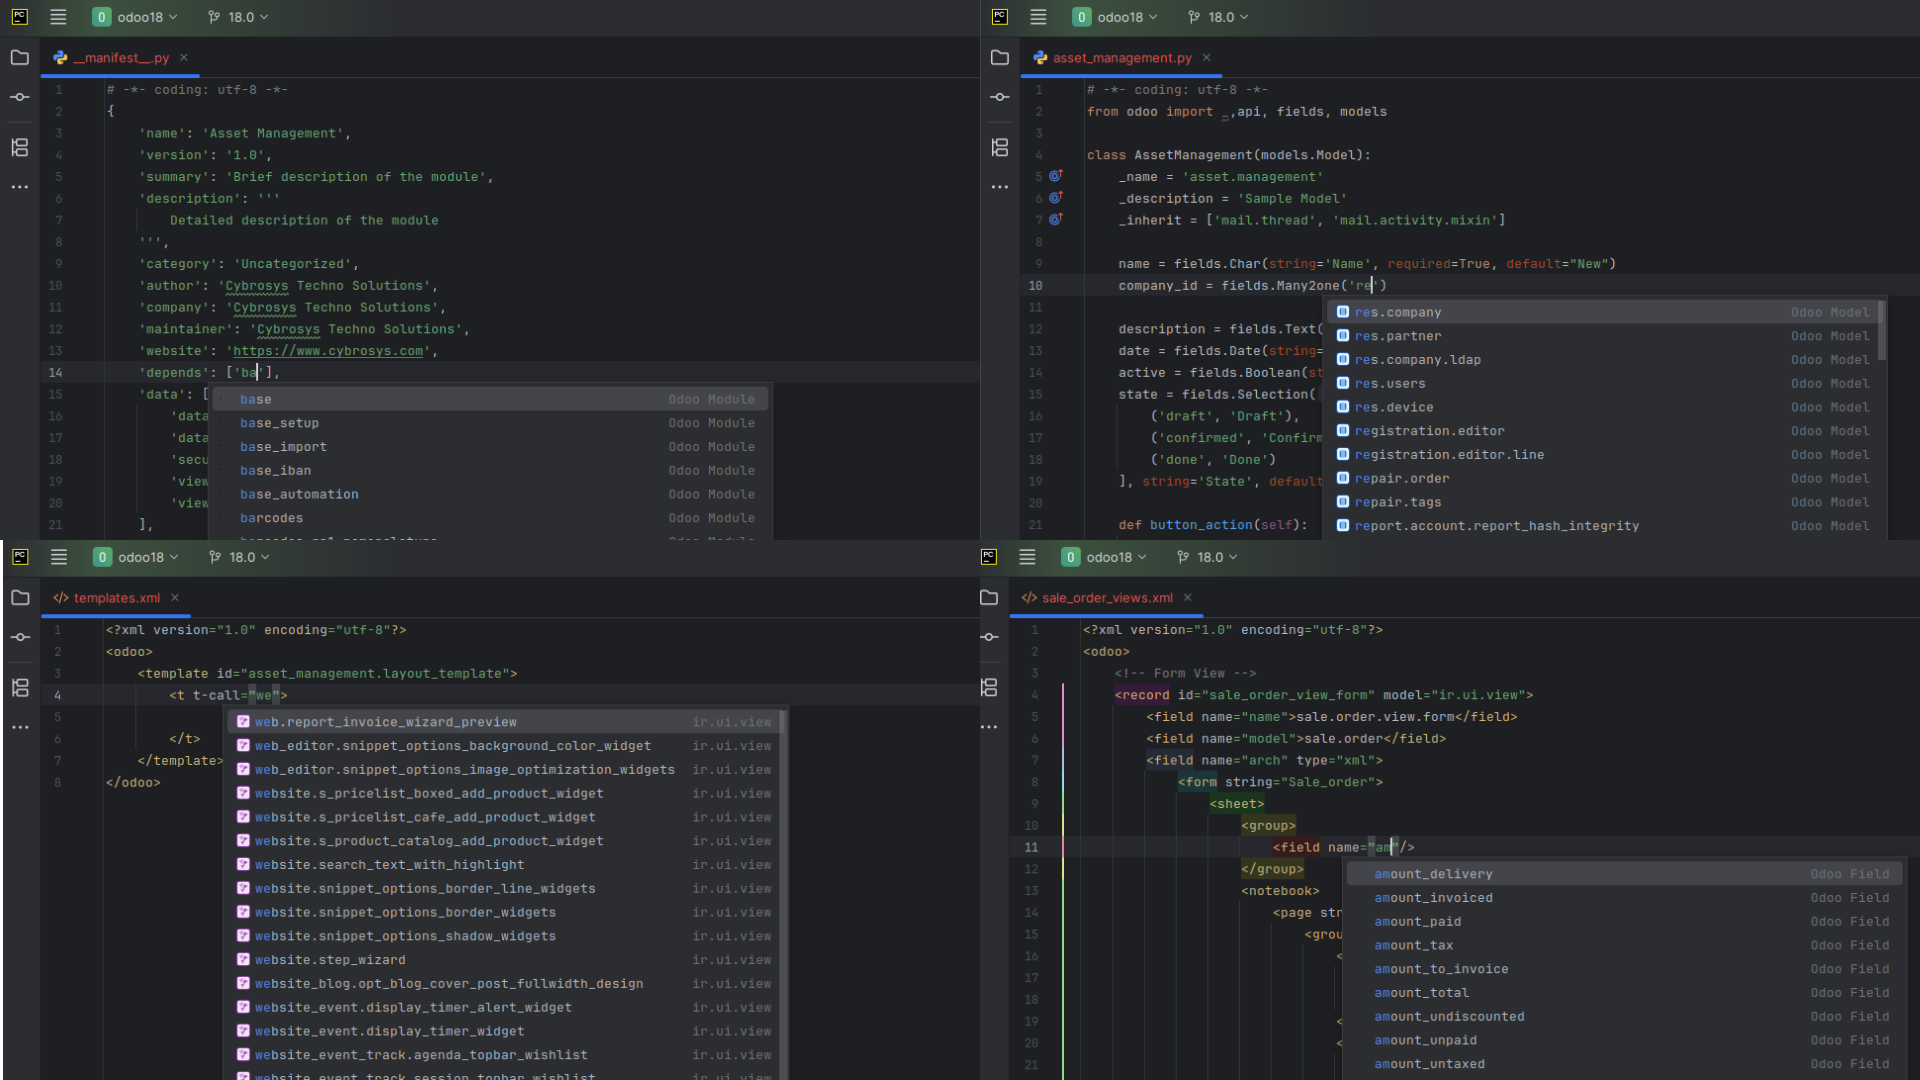Open odoo18 project dropdown in asset_management.py window
Image resolution: width=1920 pixels, height=1080 pixels.
pyautogui.click(x=1115, y=17)
